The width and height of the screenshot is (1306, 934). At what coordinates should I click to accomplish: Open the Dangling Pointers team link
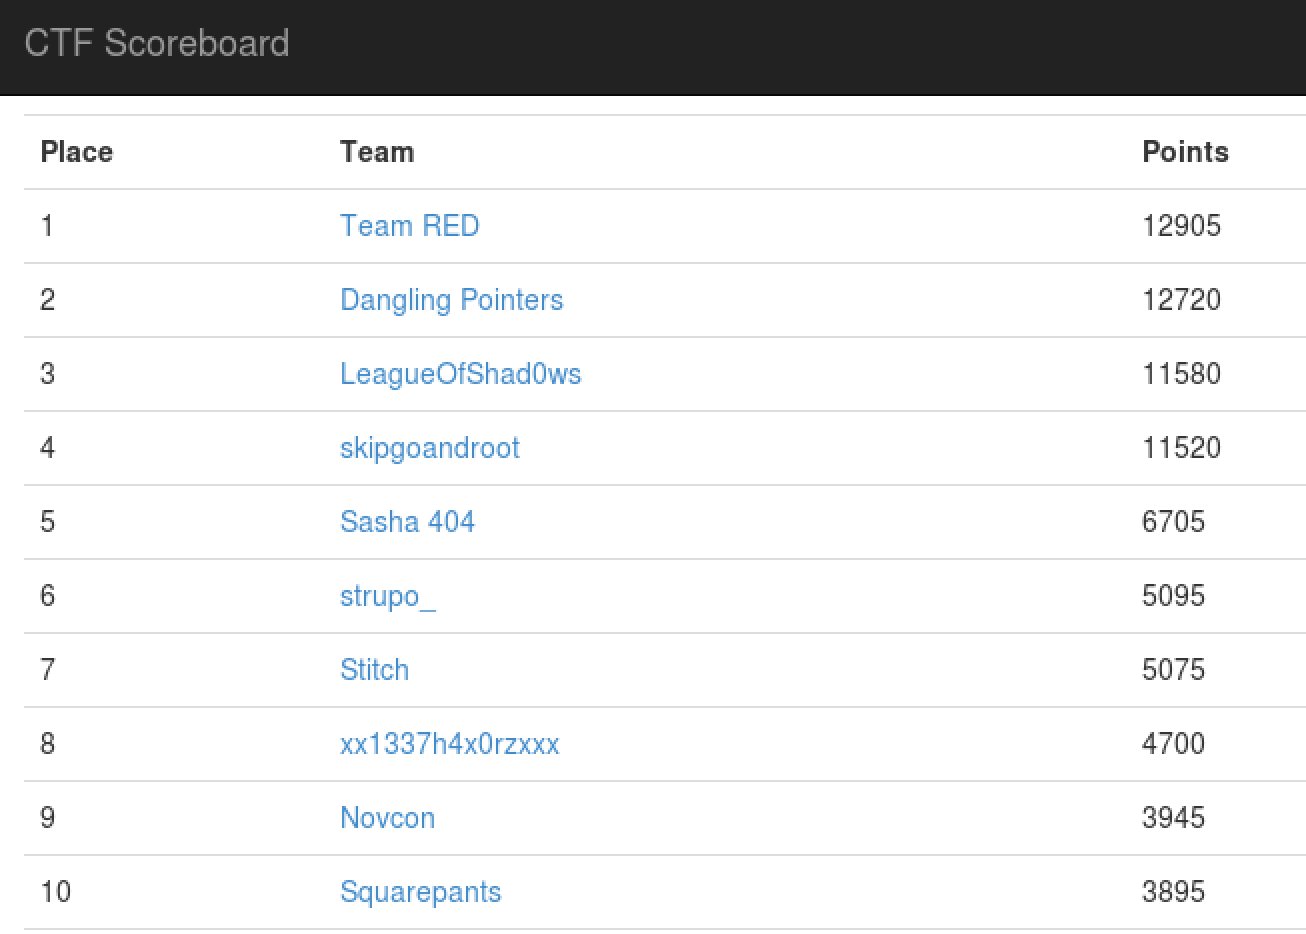pos(451,300)
